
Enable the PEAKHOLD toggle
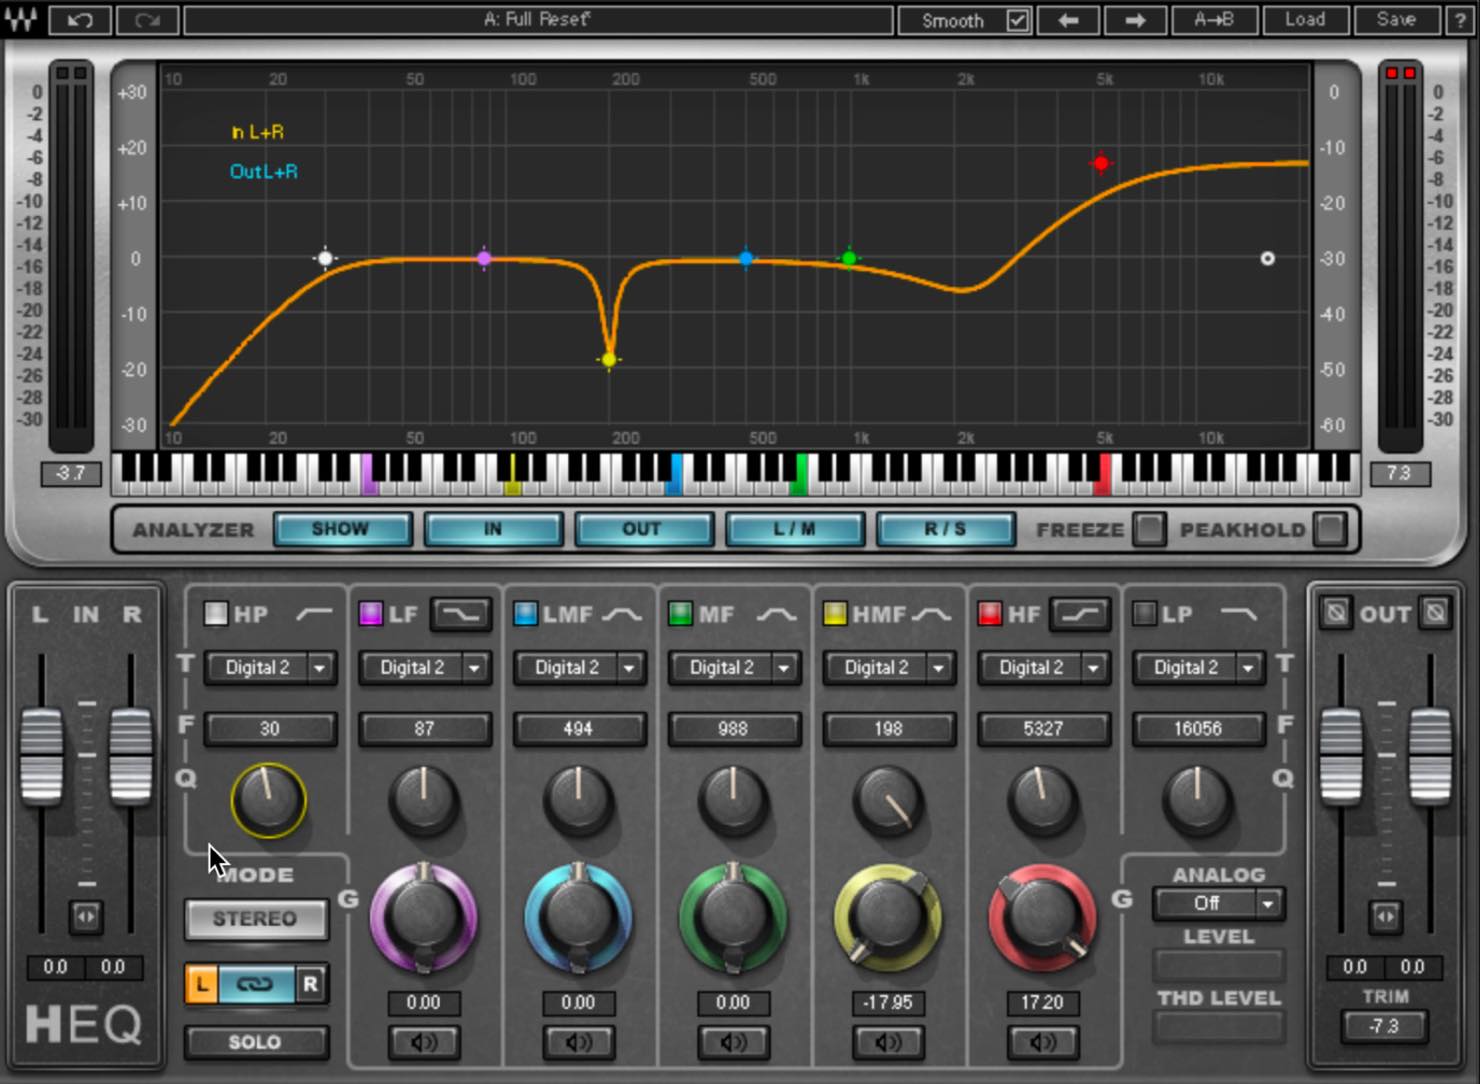[x=1330, y=529]
